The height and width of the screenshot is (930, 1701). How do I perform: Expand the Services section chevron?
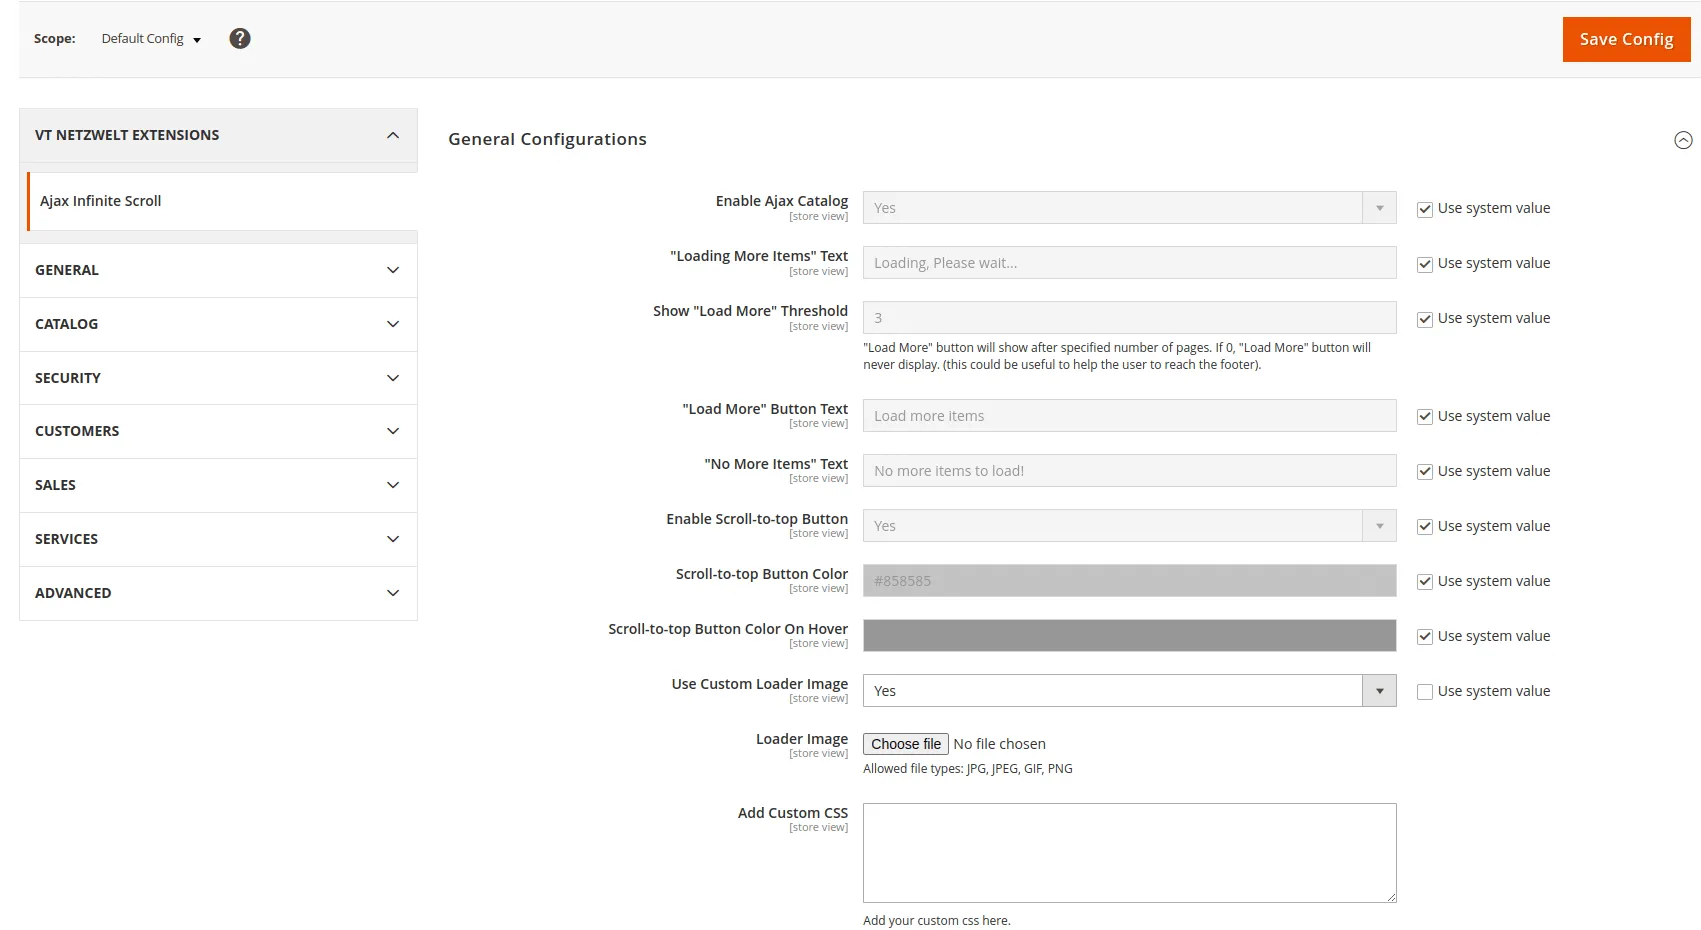click(x=393, y=539)
